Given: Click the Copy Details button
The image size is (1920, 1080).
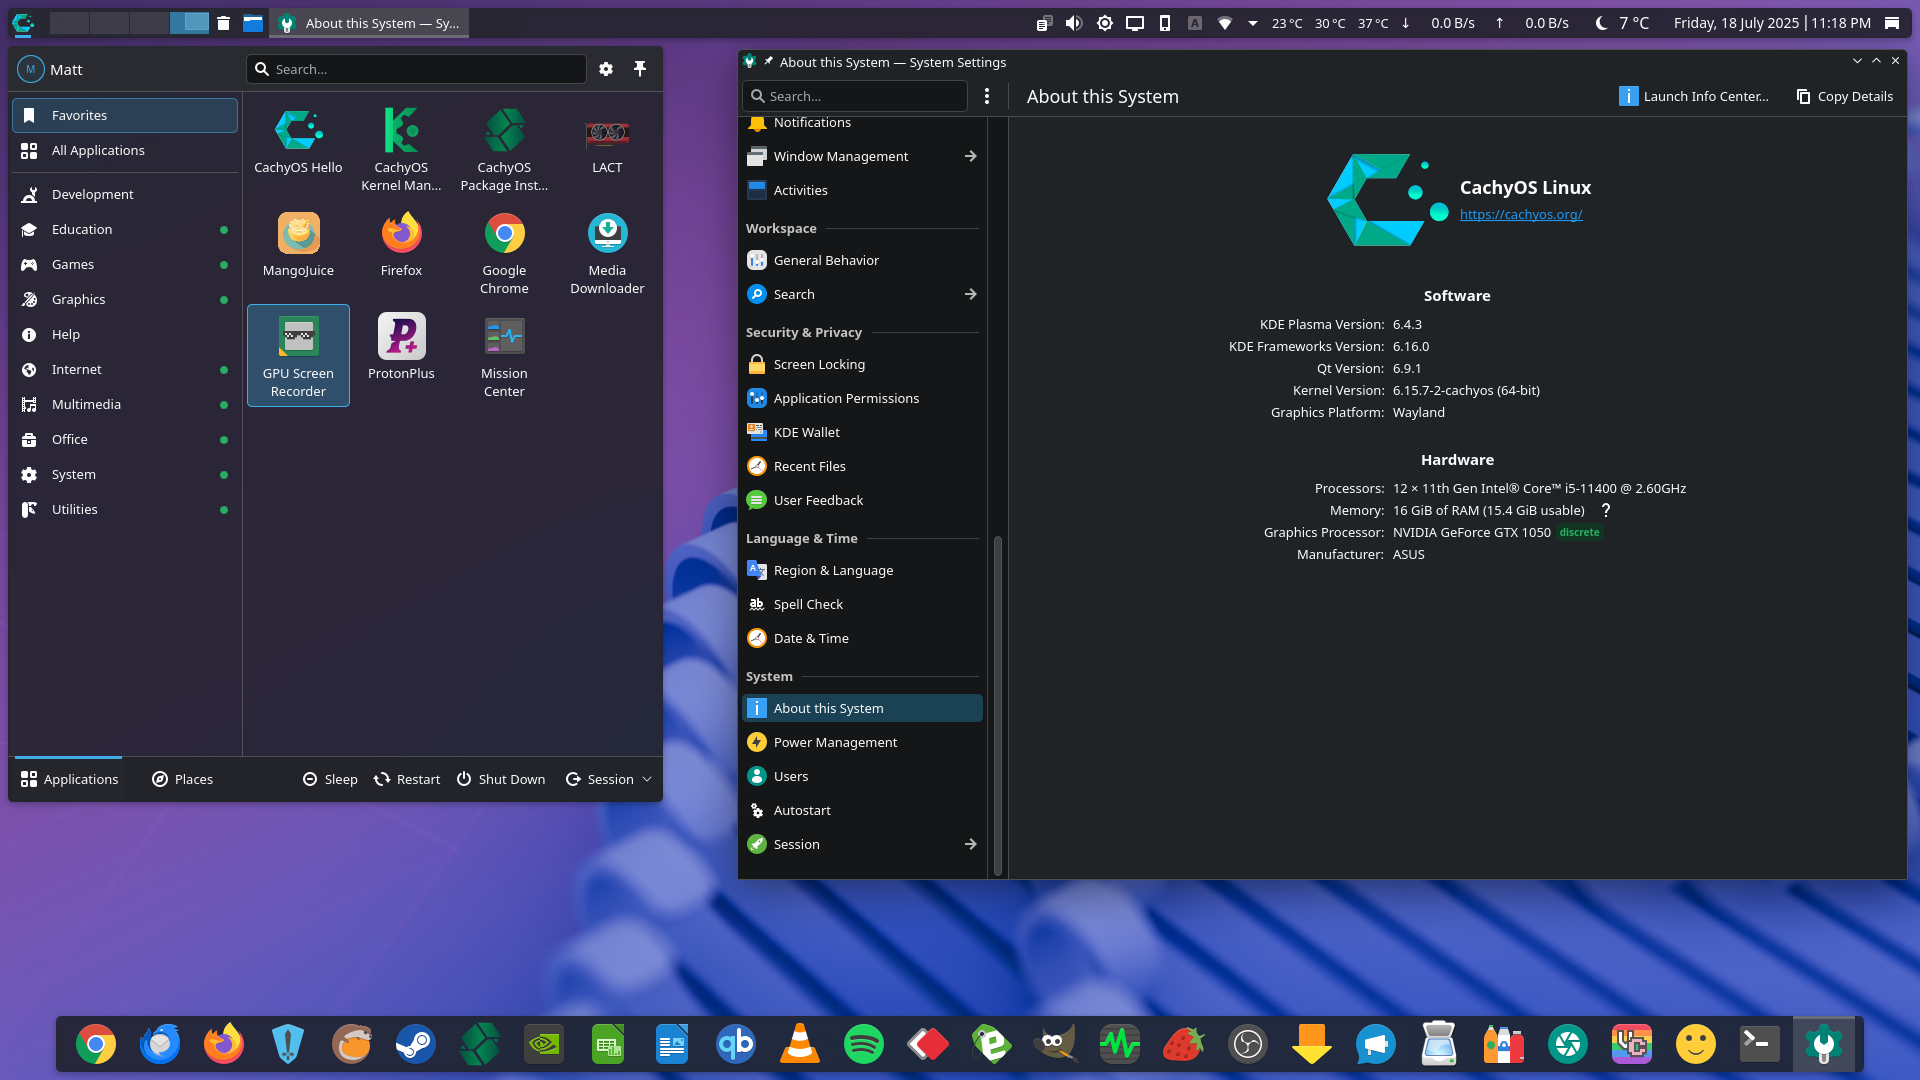Looking at the screenshot, I should click(x=1845, y=96).
